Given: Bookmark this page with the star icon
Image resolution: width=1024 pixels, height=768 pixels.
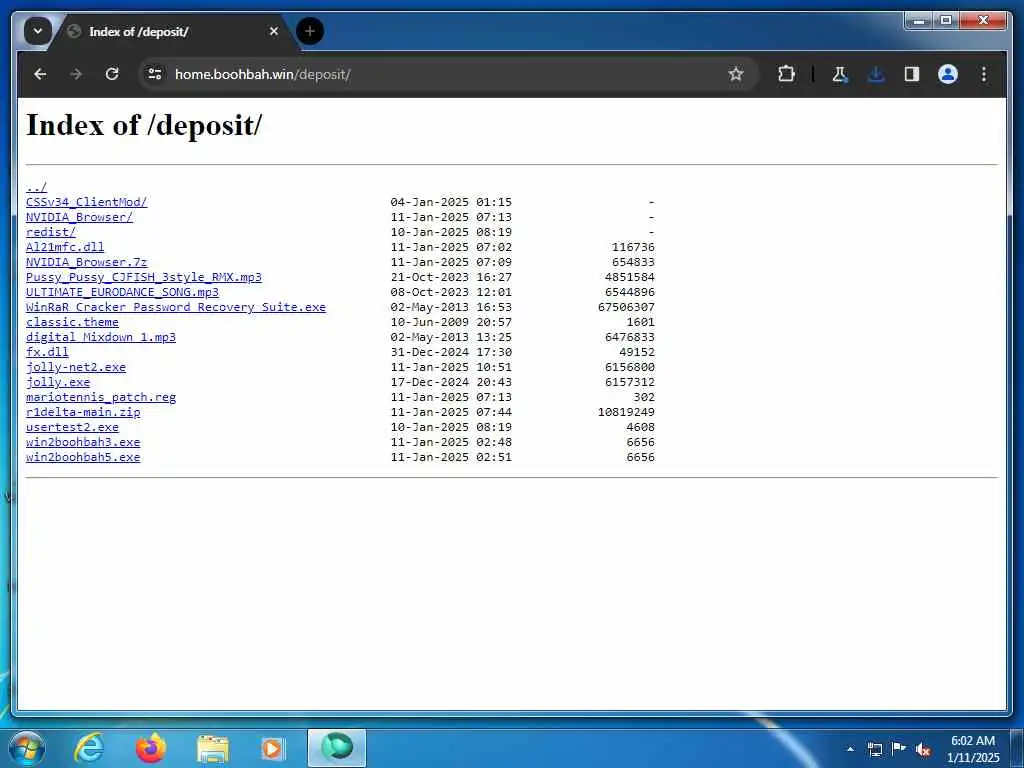Looking at the screenshot, I should [736, 74].
